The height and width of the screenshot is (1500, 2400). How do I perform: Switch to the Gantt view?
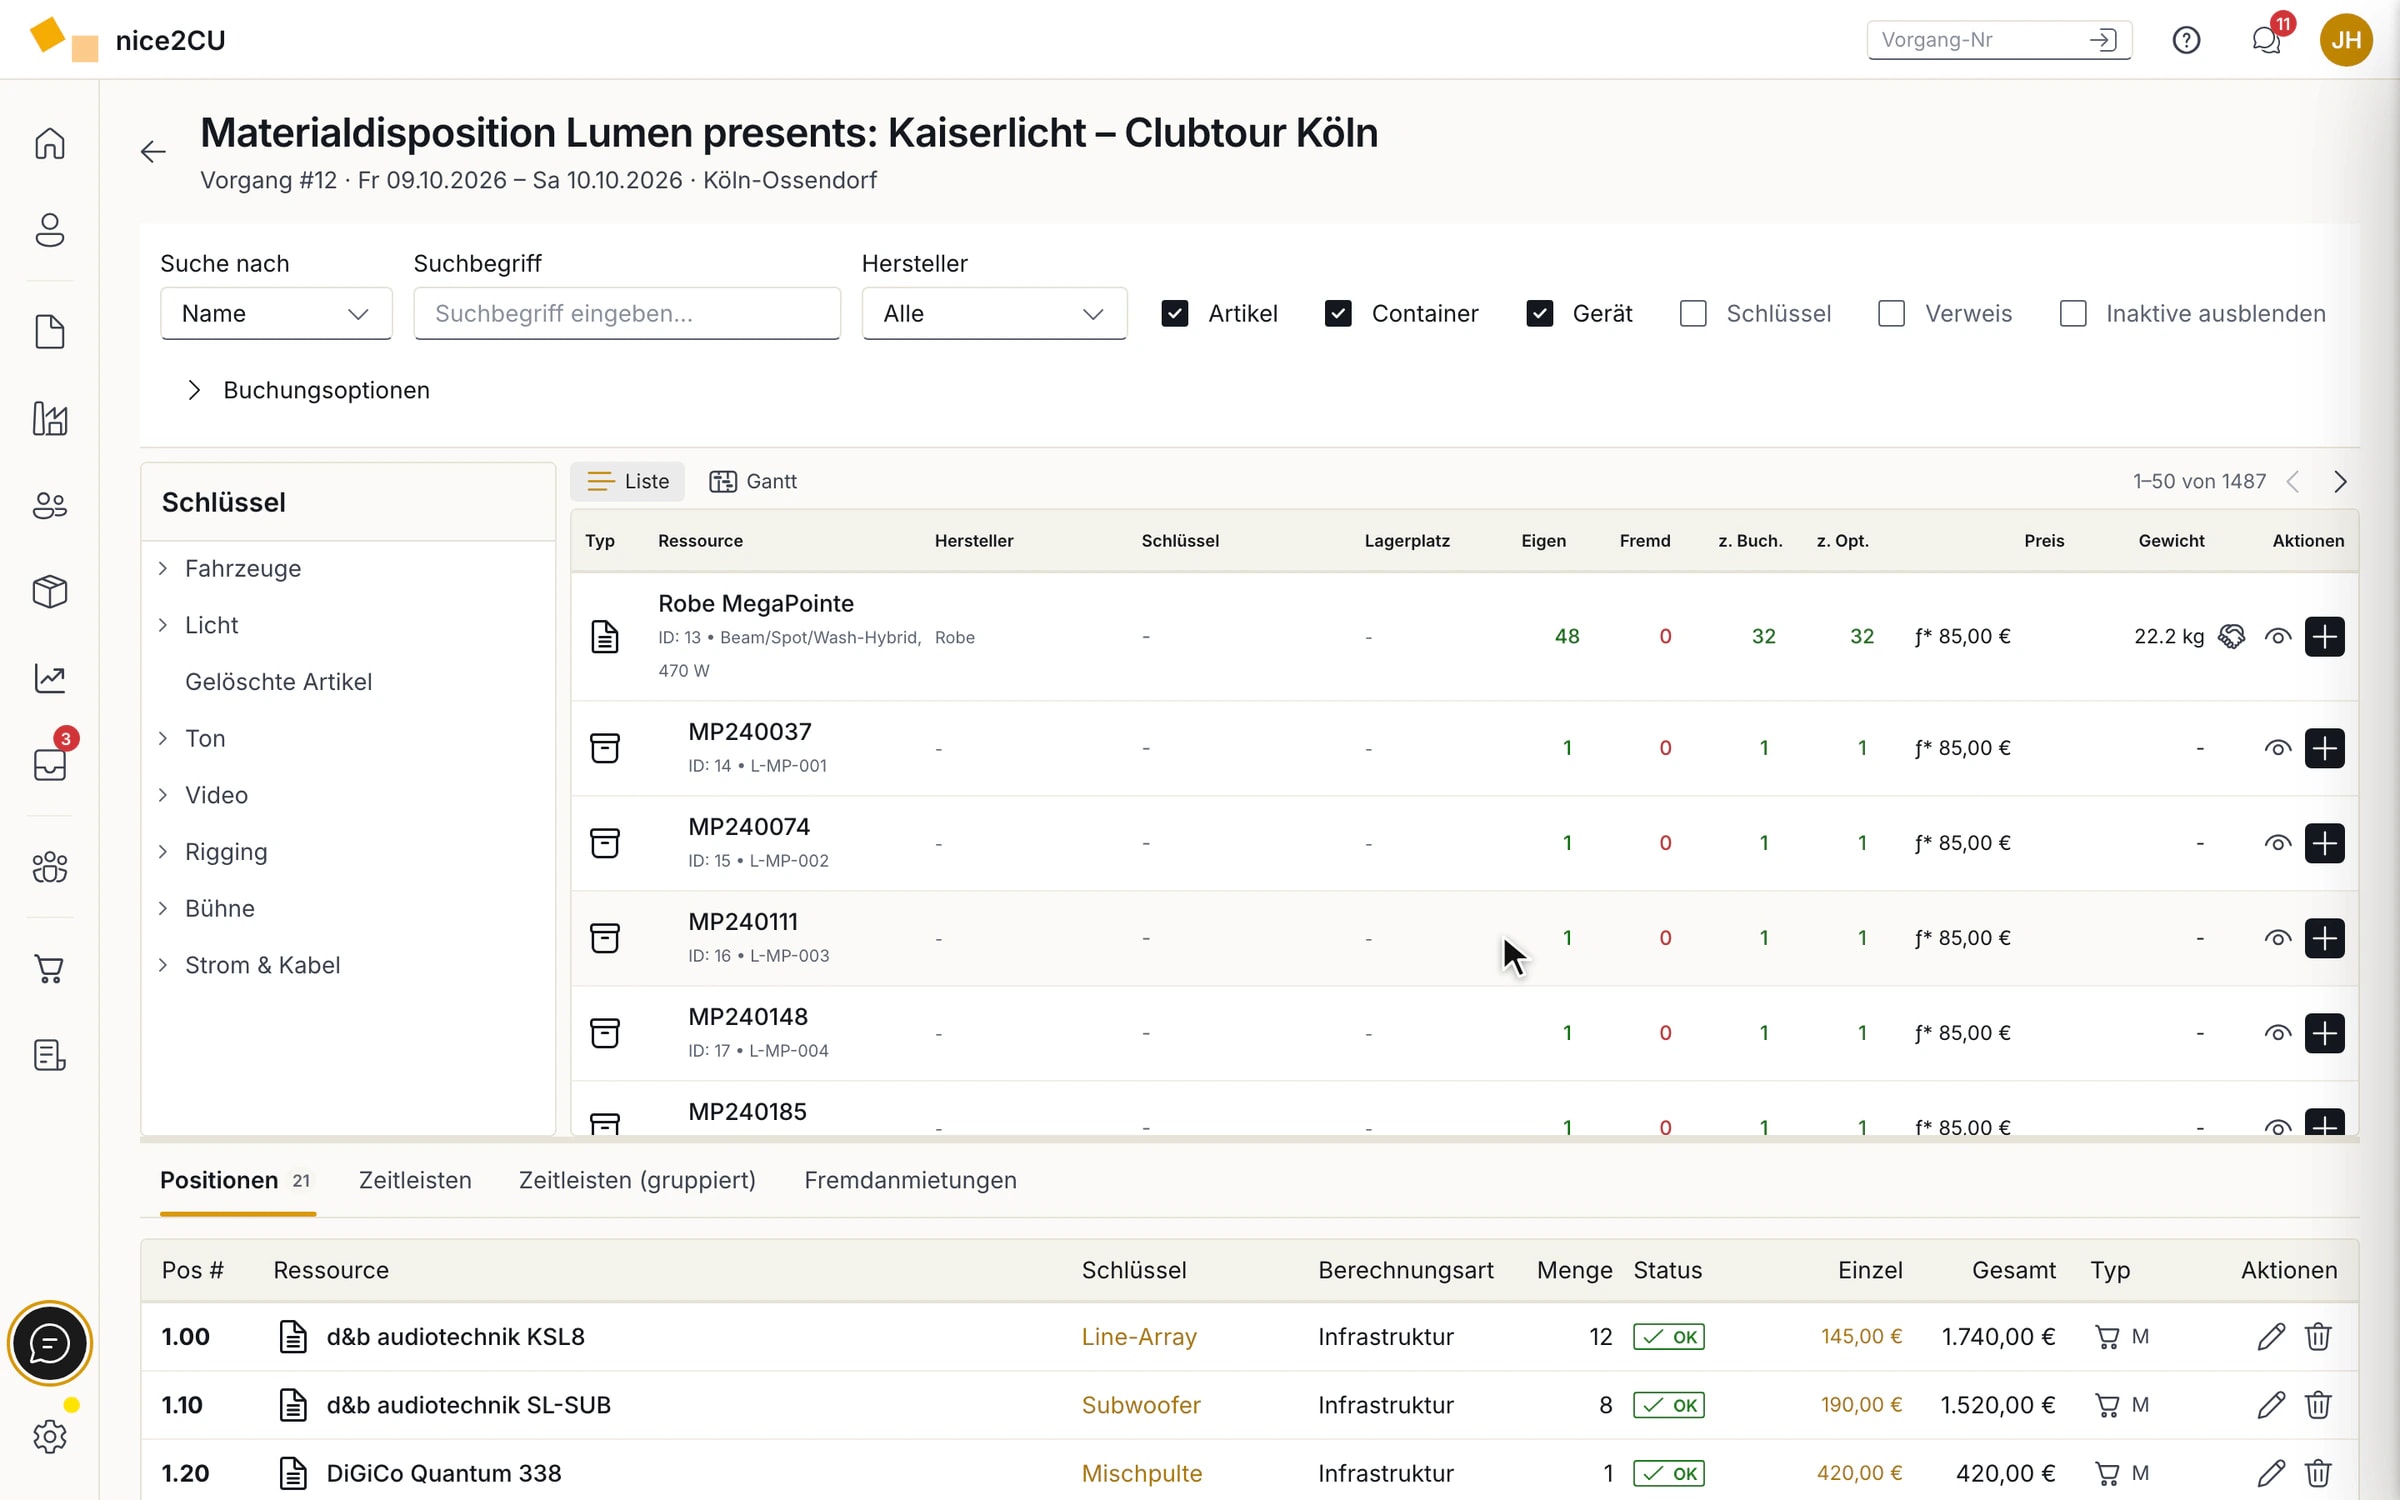[753, 481]
